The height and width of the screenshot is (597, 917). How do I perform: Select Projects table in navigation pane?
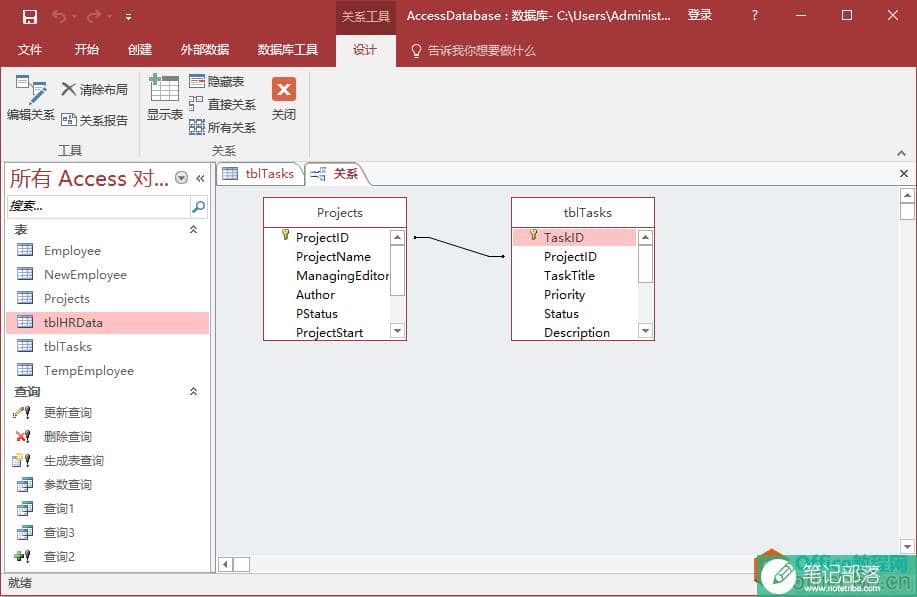[107, 299]
